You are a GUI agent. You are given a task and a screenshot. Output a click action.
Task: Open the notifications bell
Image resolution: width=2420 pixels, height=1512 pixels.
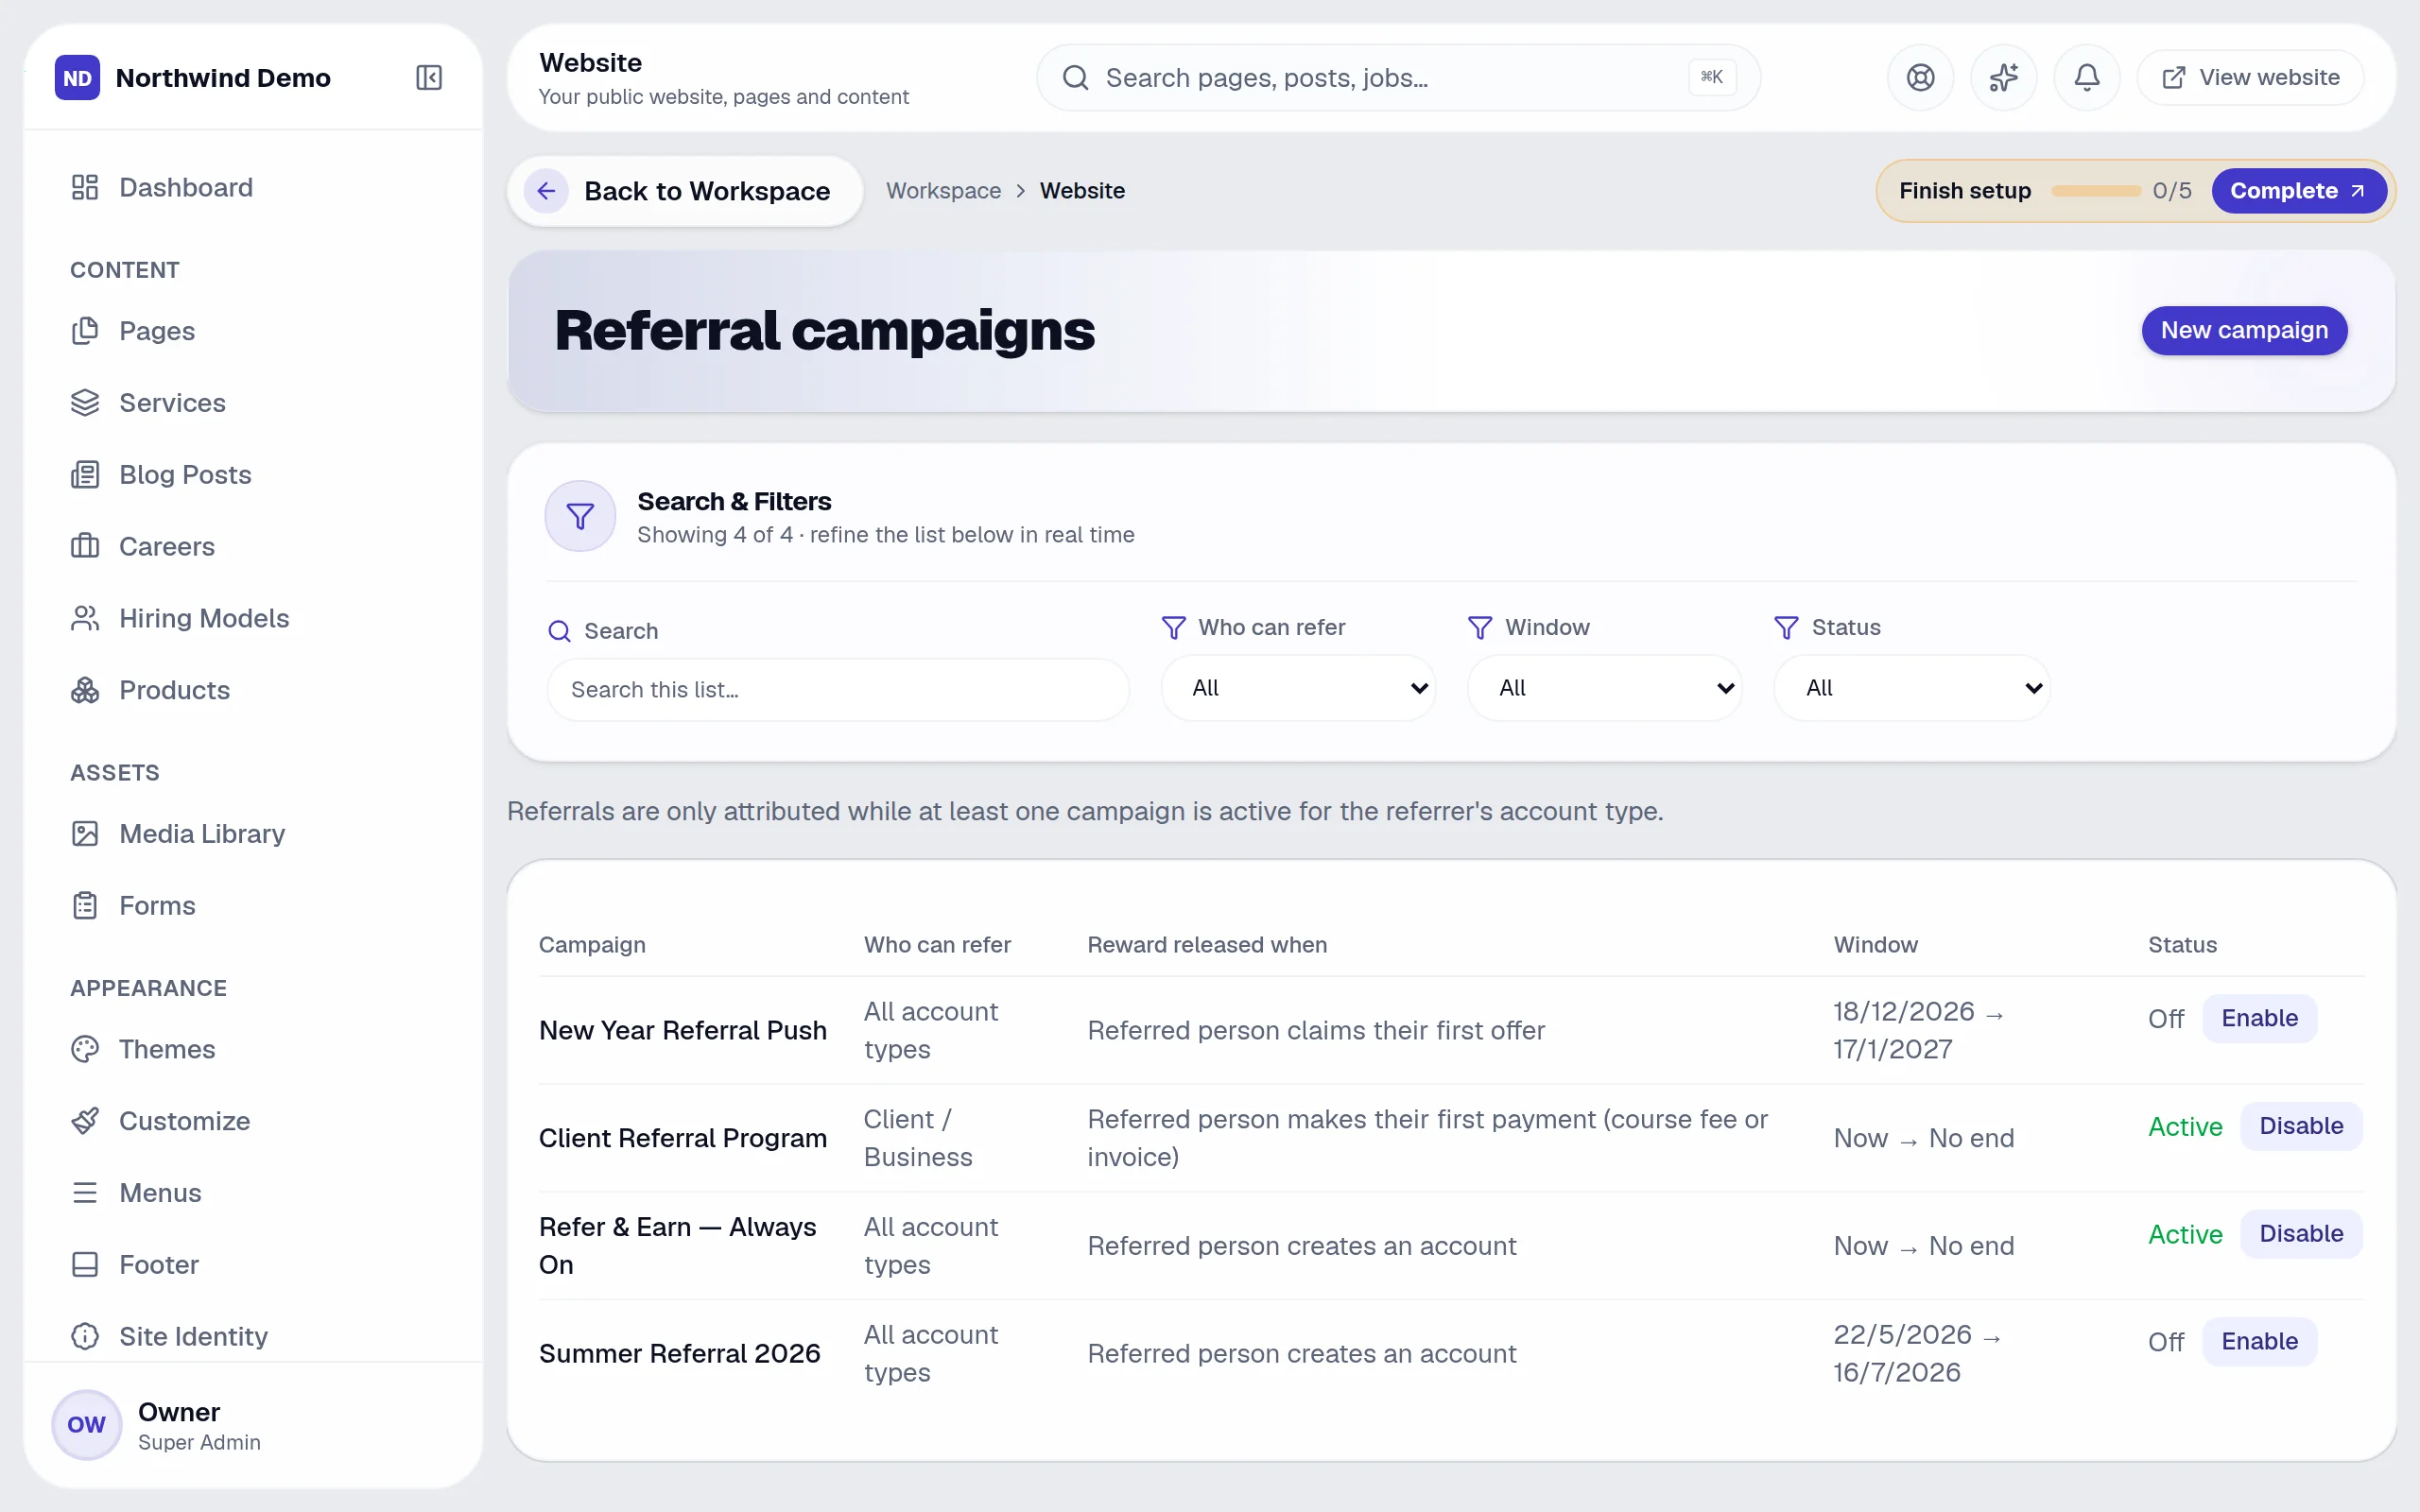pos(2086,77)
